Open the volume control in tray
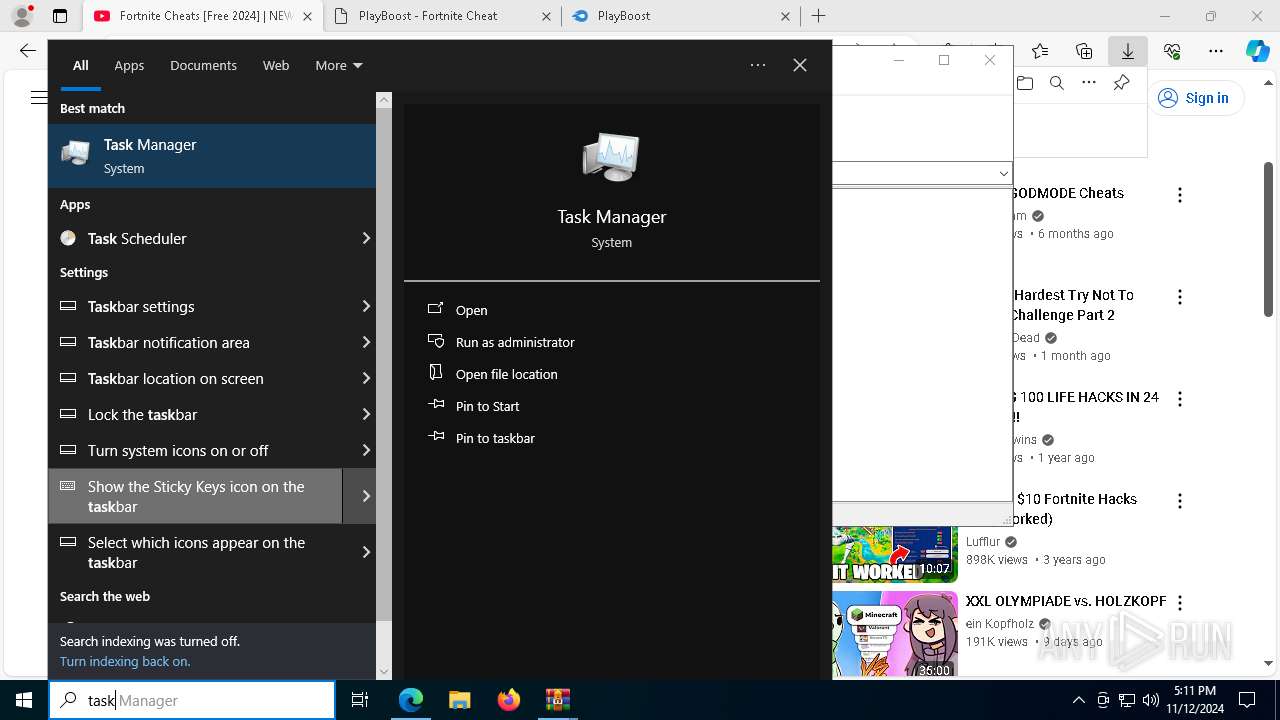 coord(1150,700)
